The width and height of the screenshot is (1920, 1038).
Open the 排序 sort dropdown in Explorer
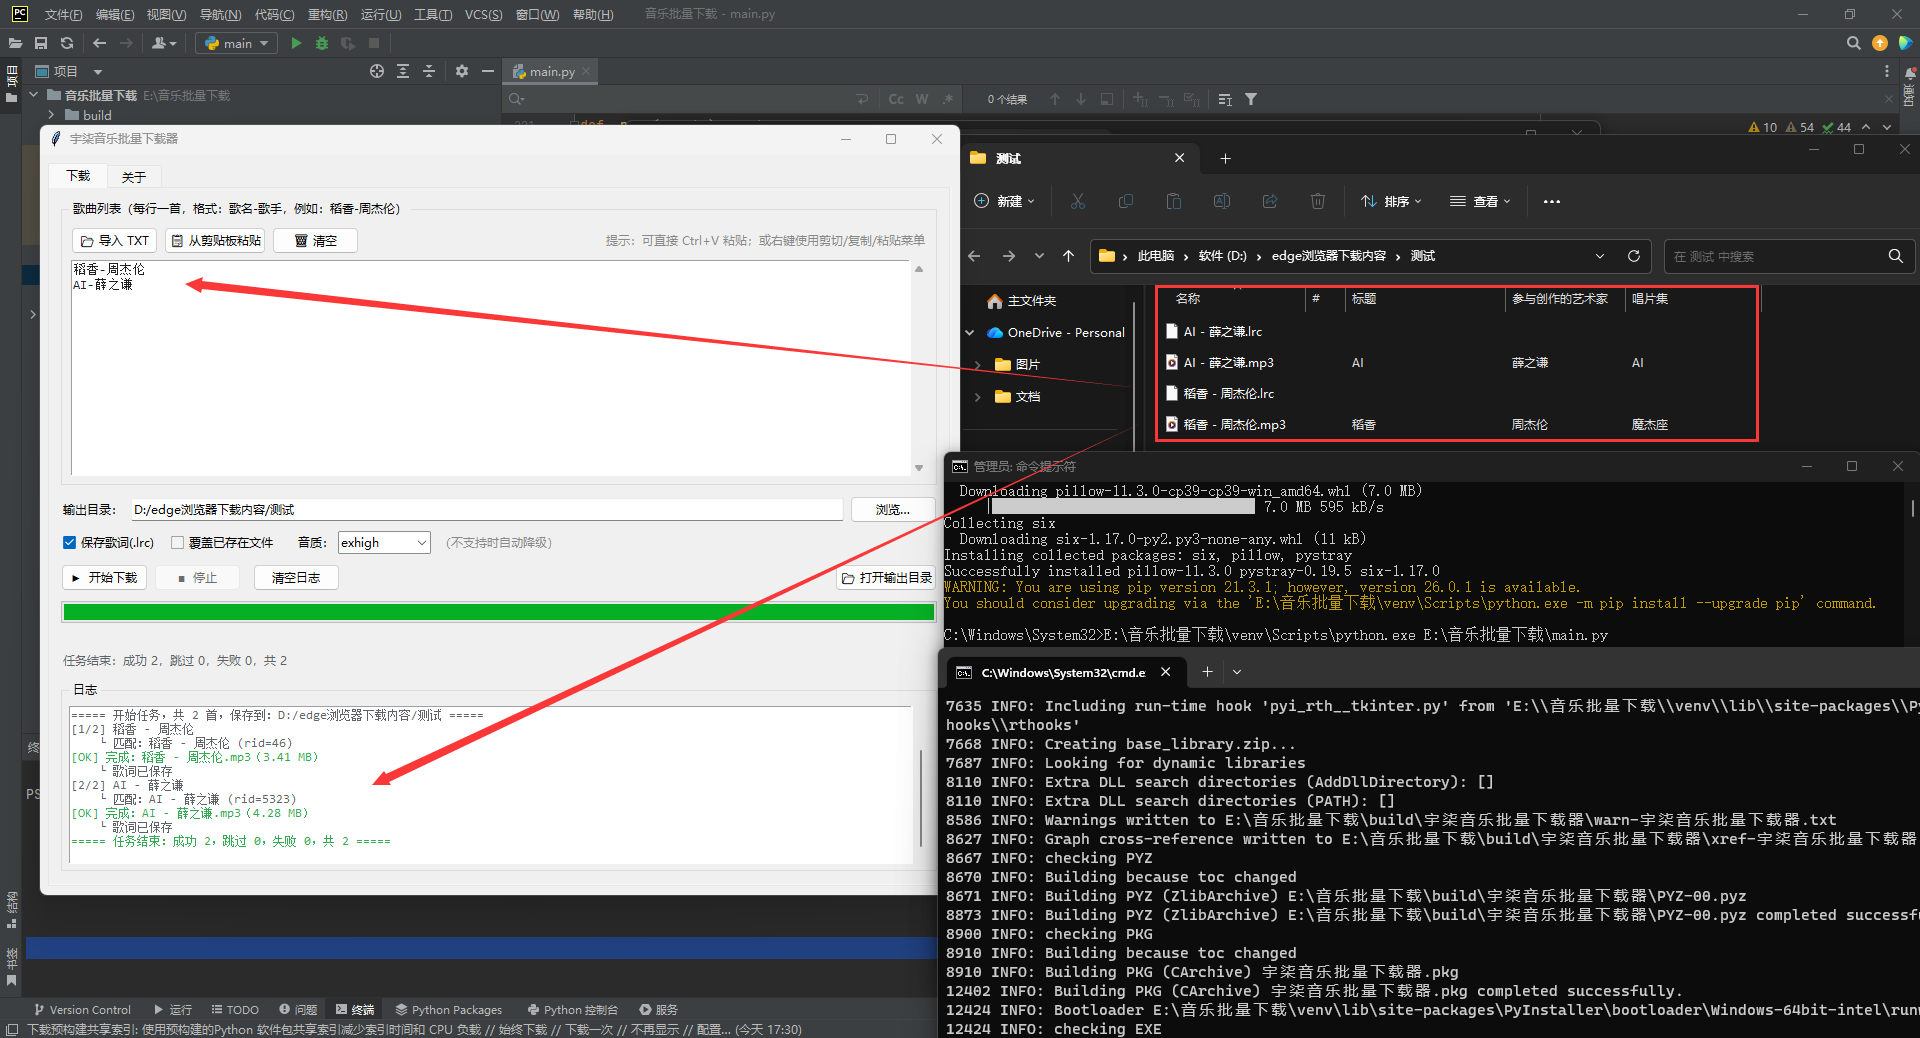(x=1391, y=201)
